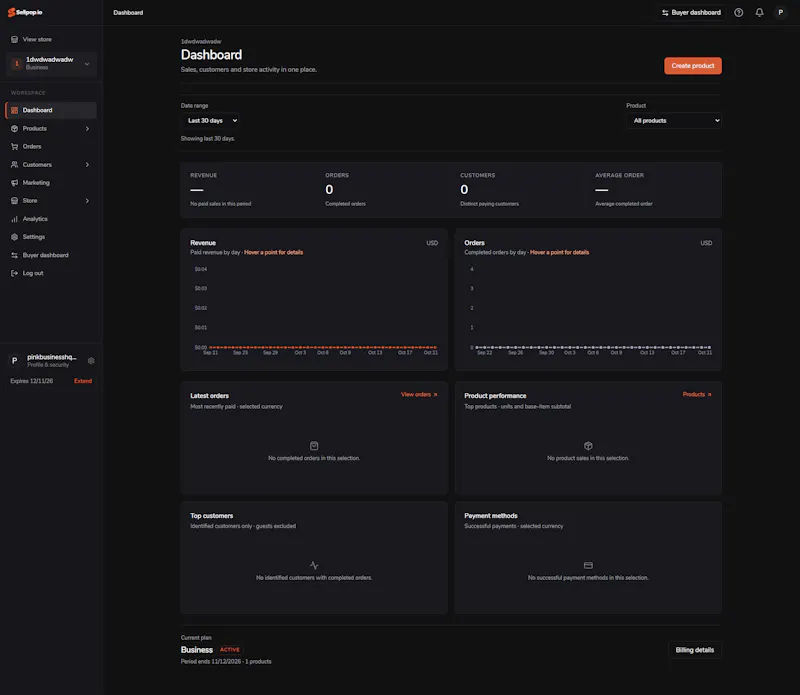This screenshot has height=695, width=800.
Task: Click the Log out arrow icon
Action: [14, 273]
